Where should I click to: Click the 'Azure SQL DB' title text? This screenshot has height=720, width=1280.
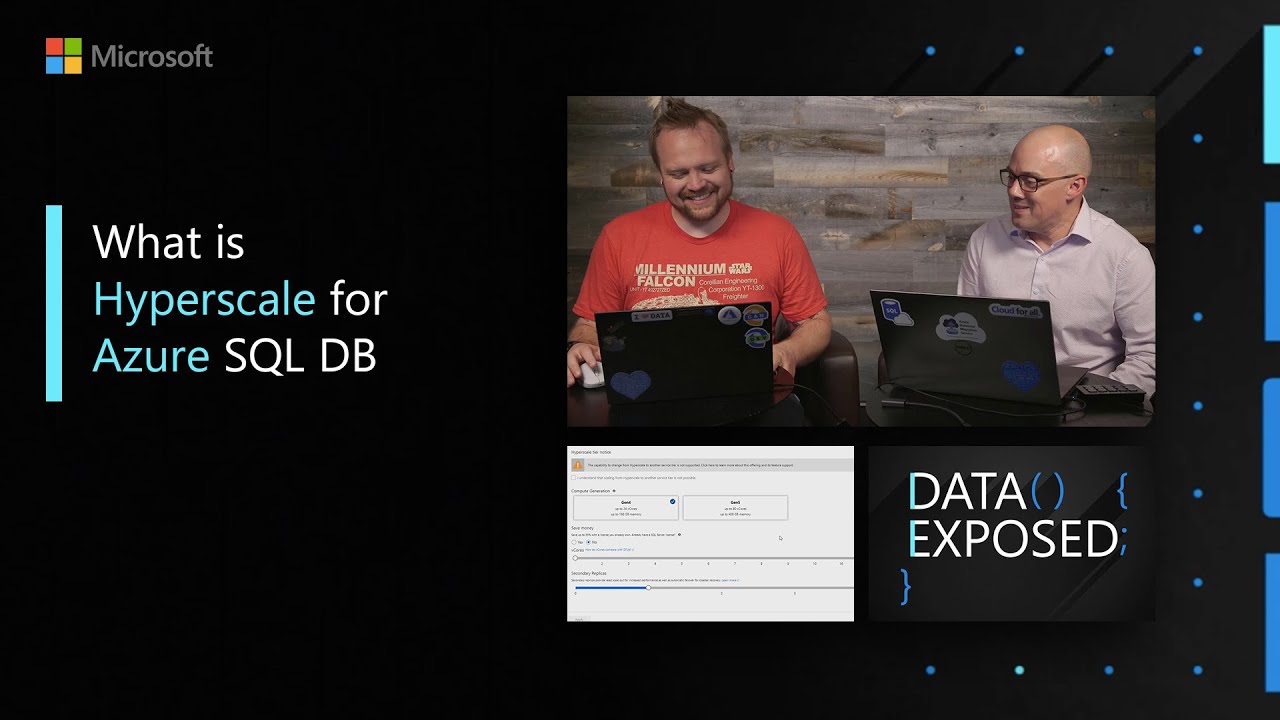pos(235,357)
